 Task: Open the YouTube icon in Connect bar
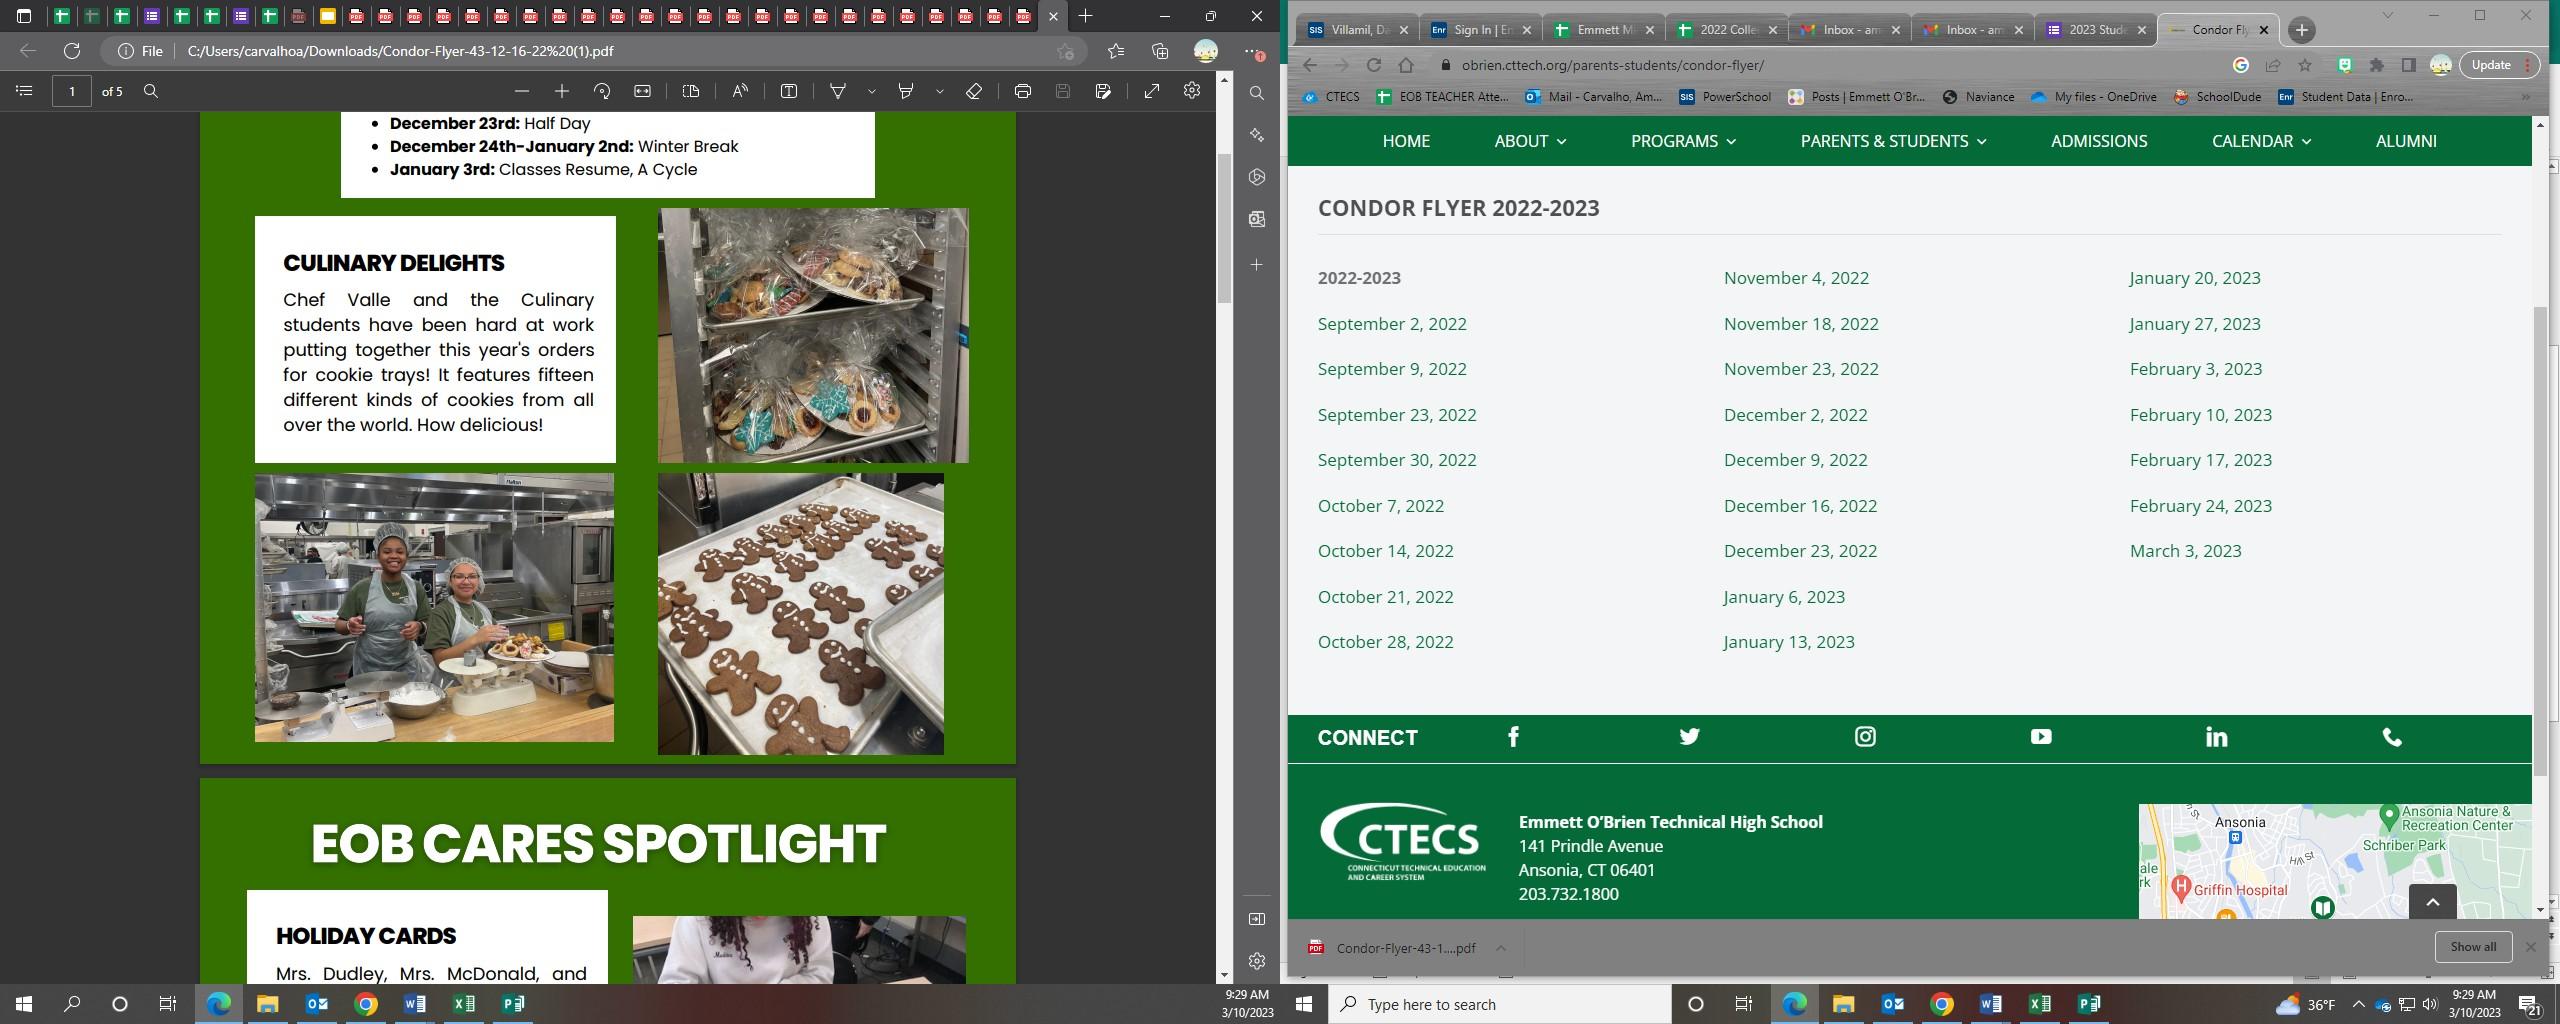point(2041,737)
